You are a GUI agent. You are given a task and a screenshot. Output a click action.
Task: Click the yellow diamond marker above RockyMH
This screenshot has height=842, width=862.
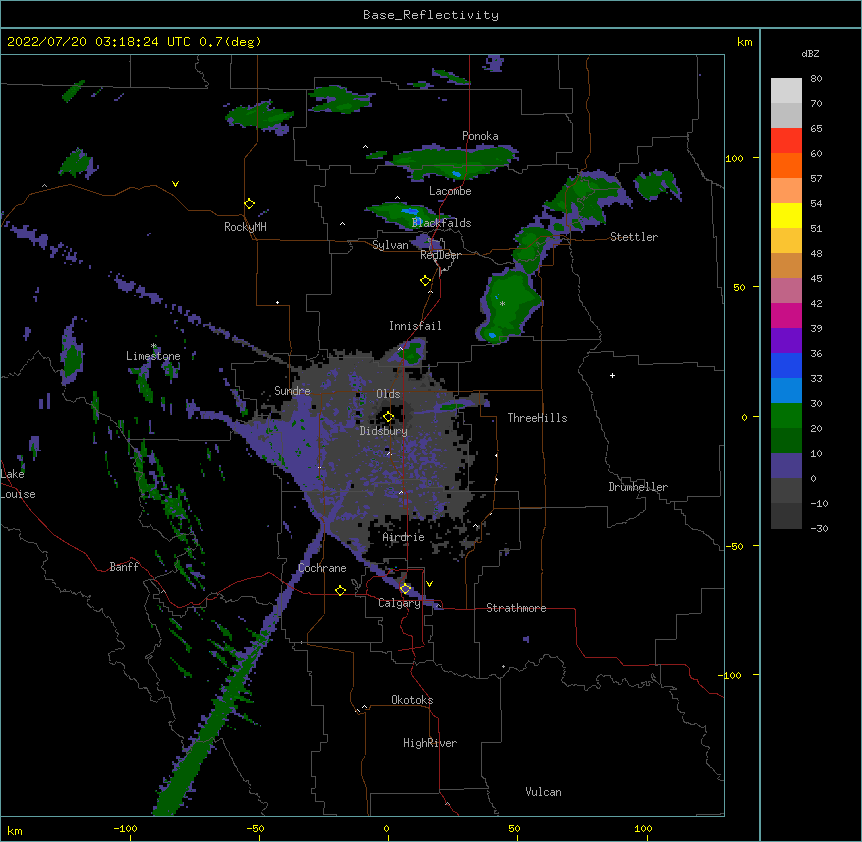click(249, 204)
